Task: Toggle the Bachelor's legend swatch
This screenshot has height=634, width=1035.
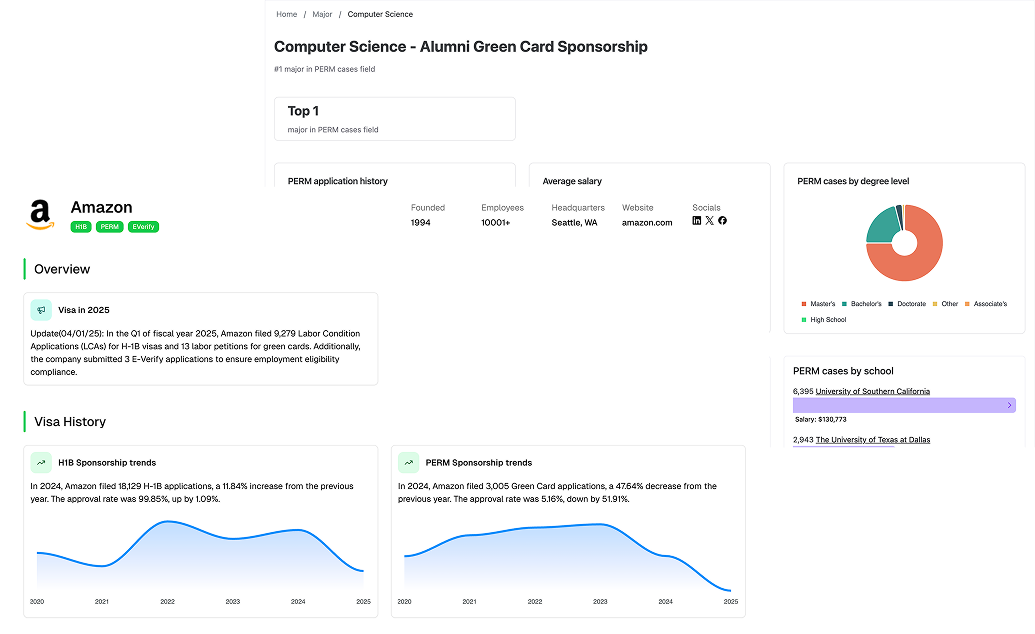Action: (844, 304)
